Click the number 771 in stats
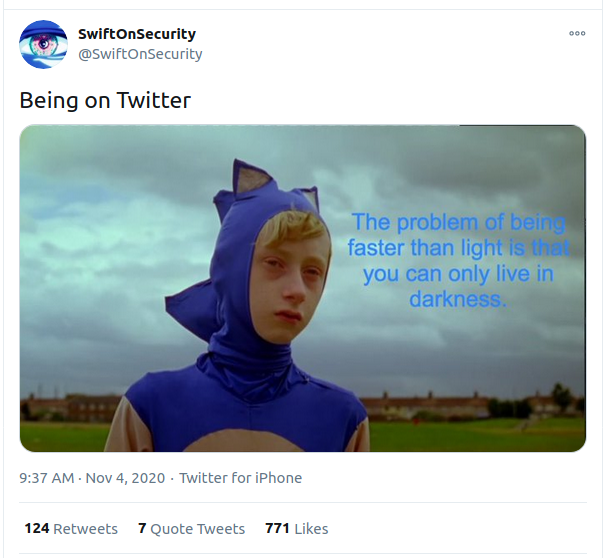 (x=277, y=528)
